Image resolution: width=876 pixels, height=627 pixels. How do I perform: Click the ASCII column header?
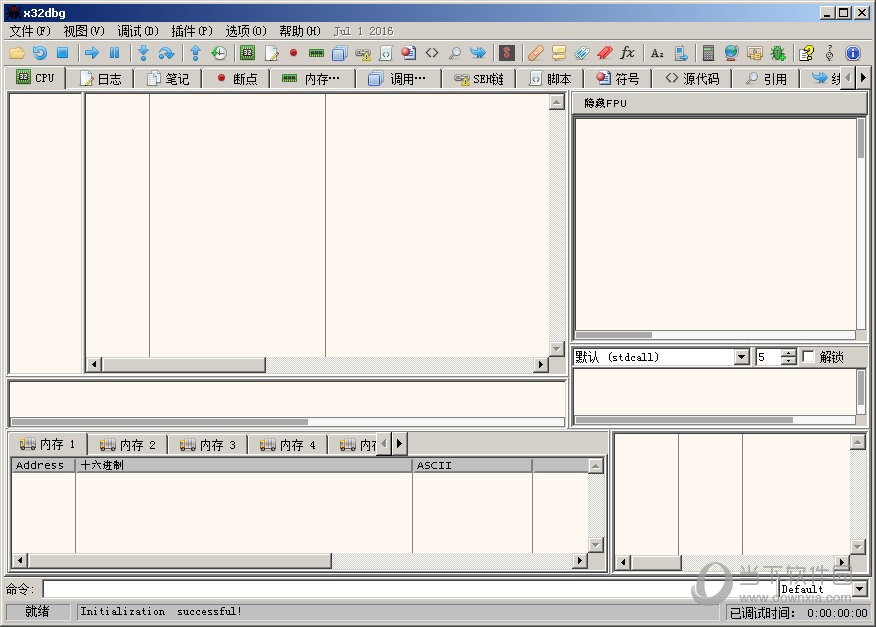(x=472, y=465)
